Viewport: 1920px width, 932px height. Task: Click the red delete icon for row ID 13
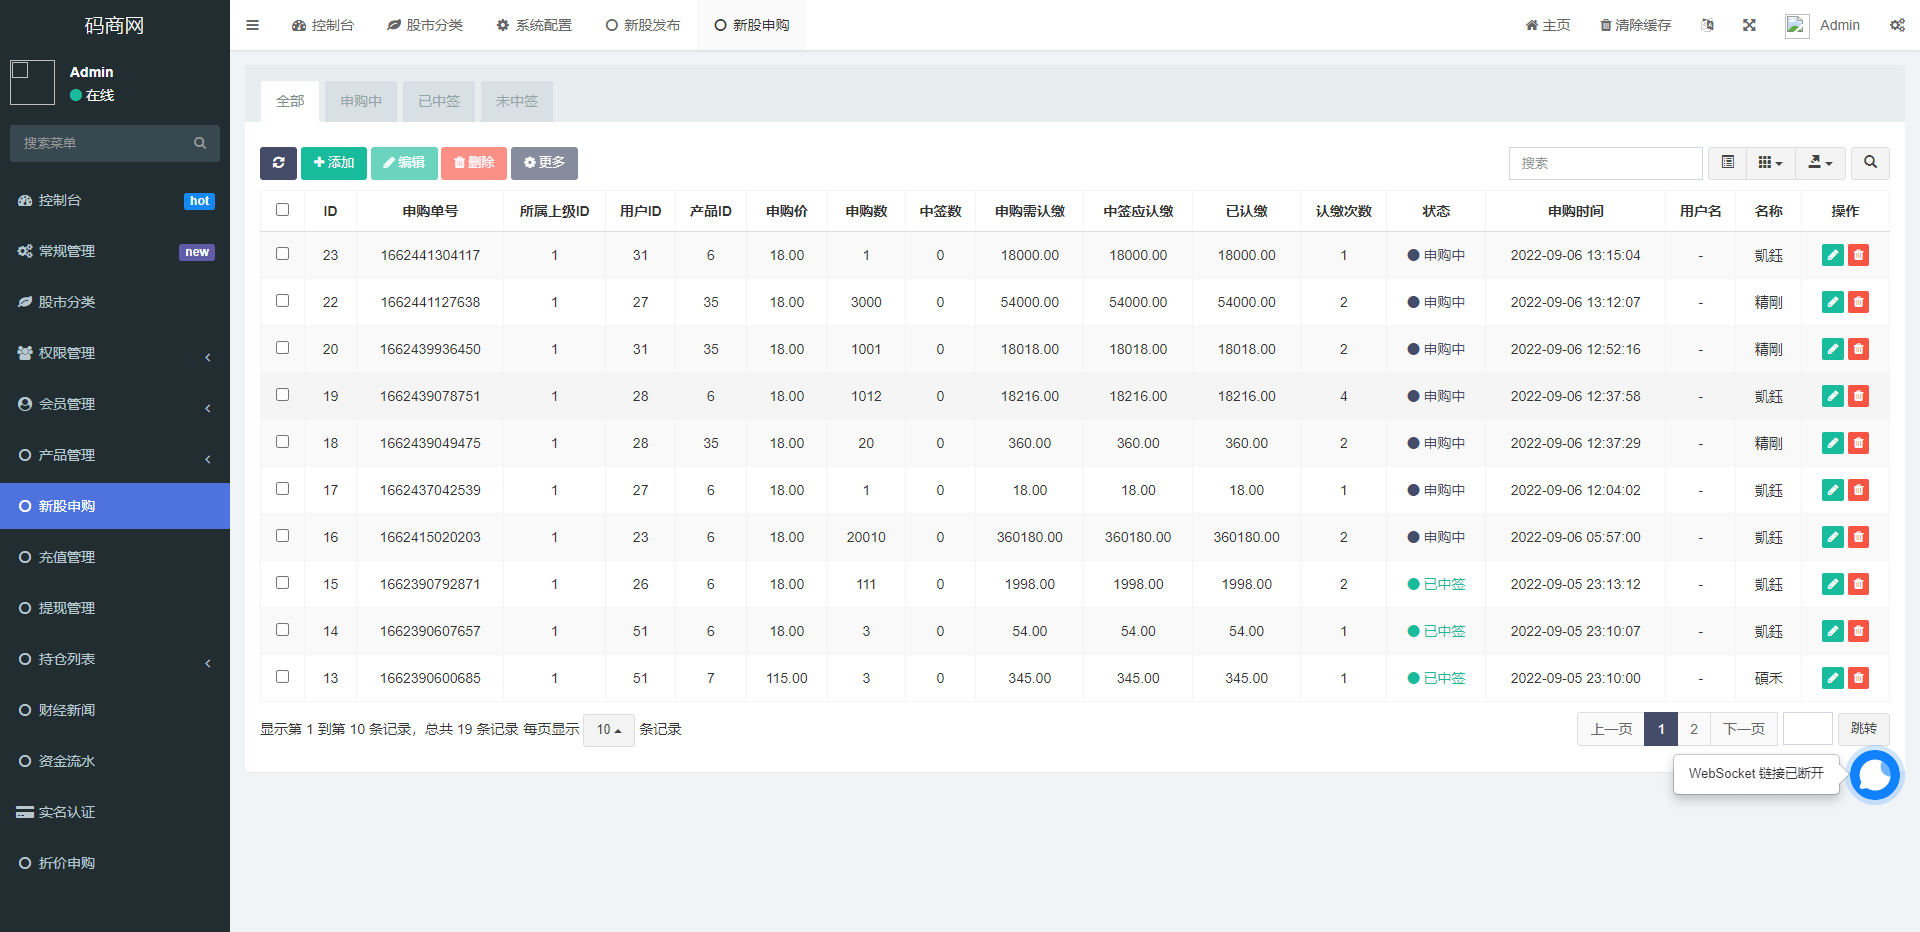1858,678
